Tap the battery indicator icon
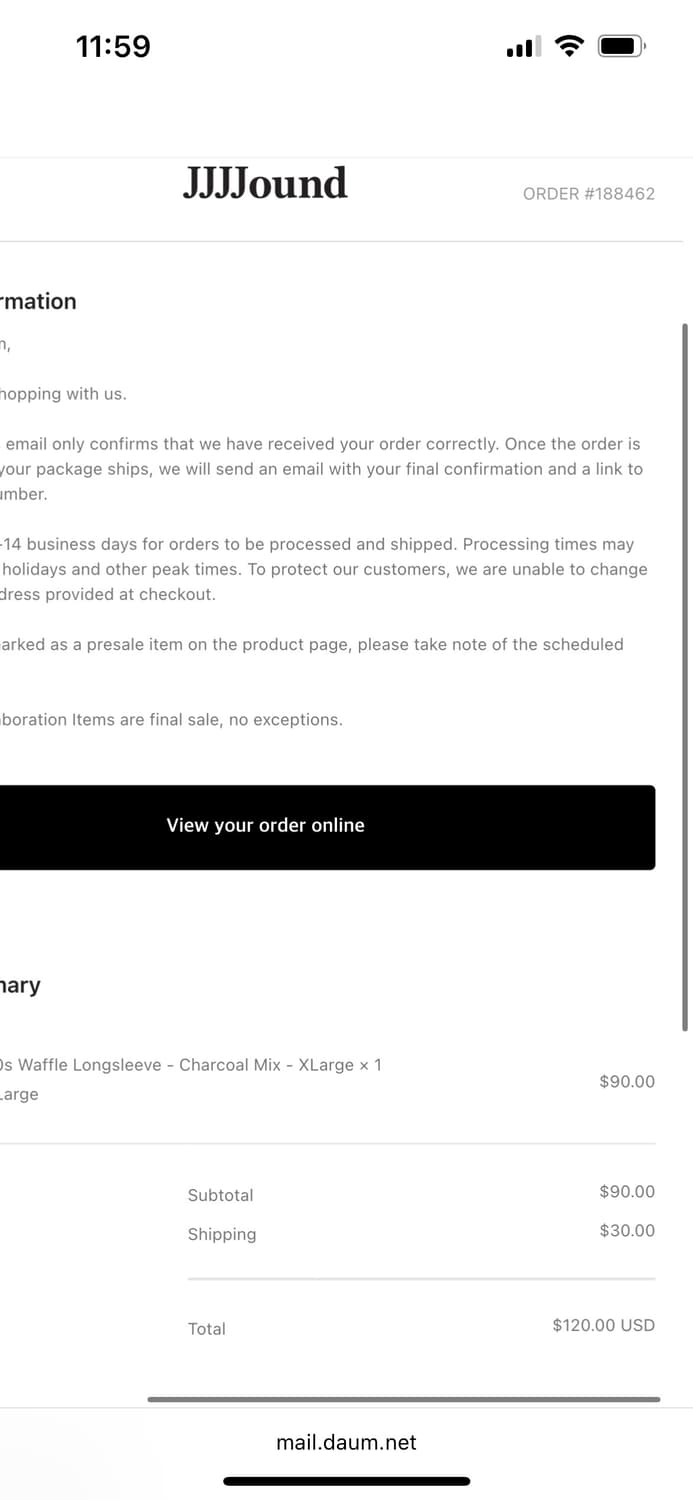This screenshot has width=693, height=1500. point(621,46)
